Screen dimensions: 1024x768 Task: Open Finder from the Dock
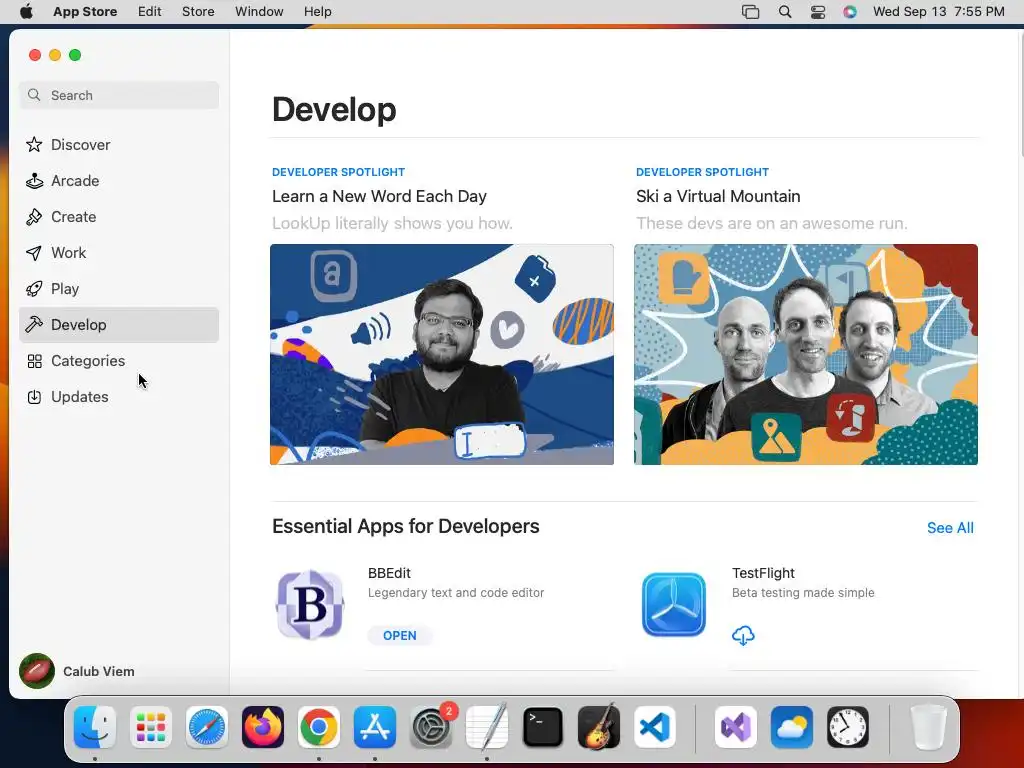coord(95,727)
